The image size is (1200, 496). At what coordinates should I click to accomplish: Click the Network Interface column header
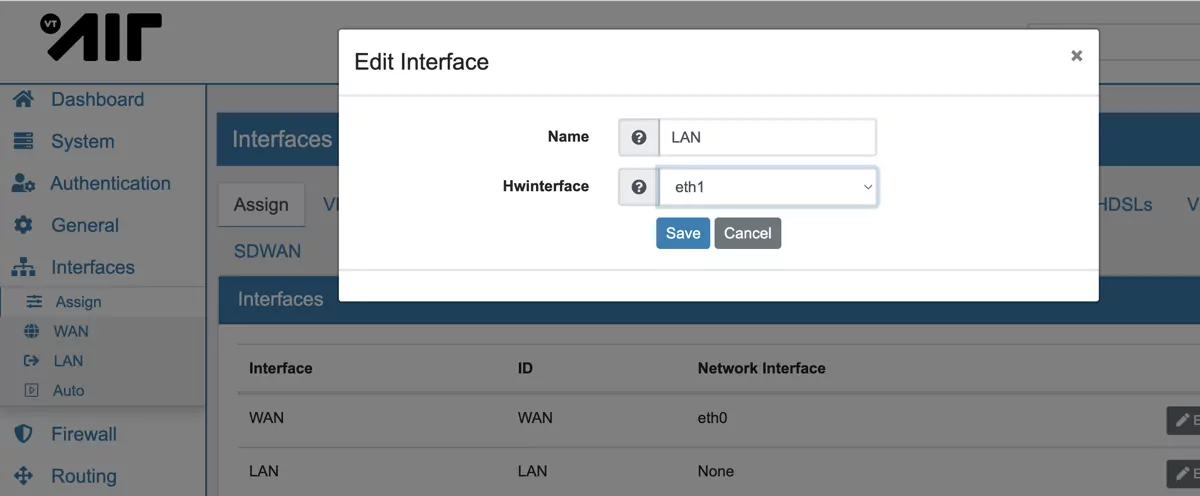(761, 368)
